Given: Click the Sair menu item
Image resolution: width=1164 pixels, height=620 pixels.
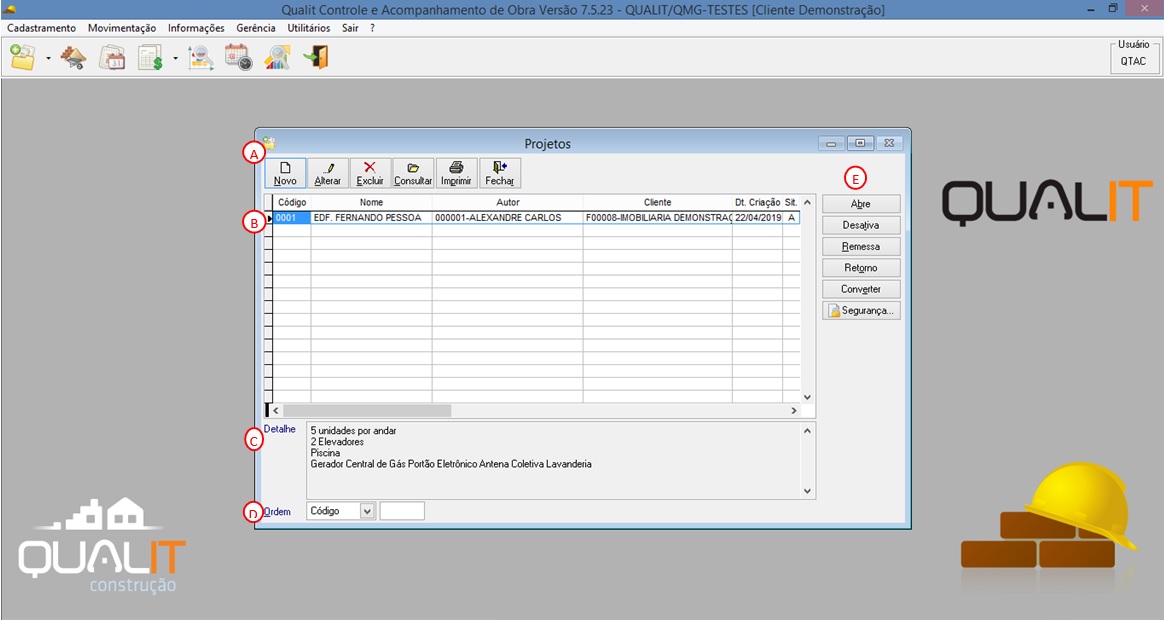Looking at the screenshot, I should (350, 27).
